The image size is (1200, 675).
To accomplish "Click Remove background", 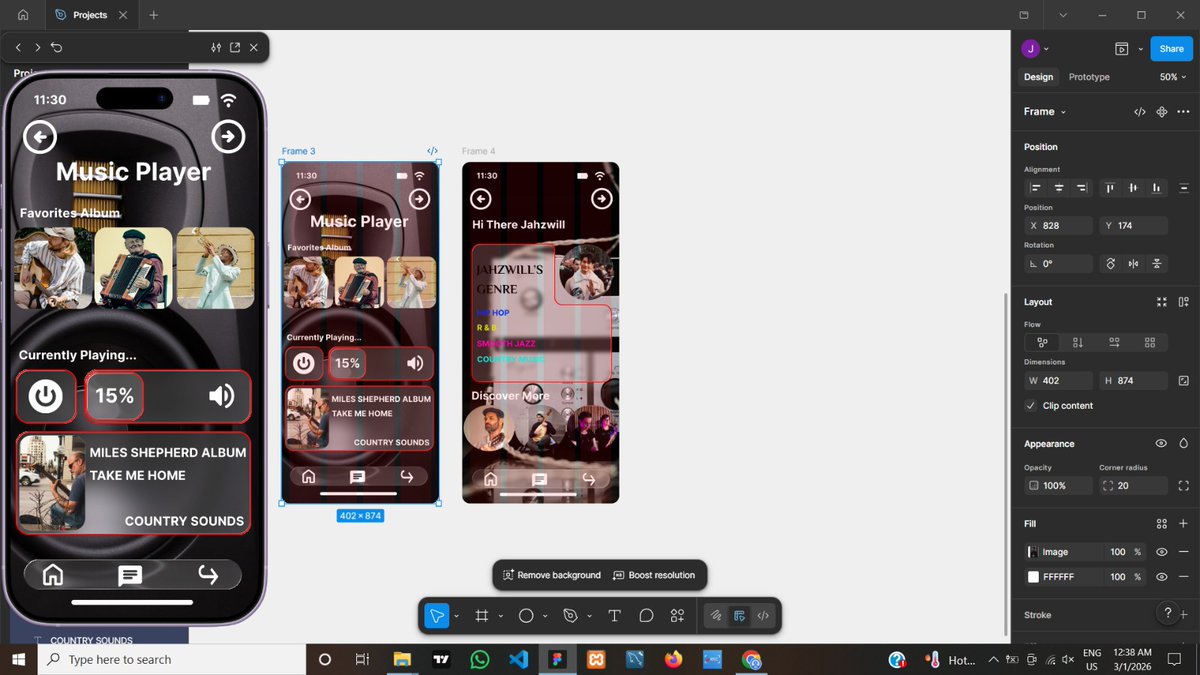I will (x=552, y=575).
